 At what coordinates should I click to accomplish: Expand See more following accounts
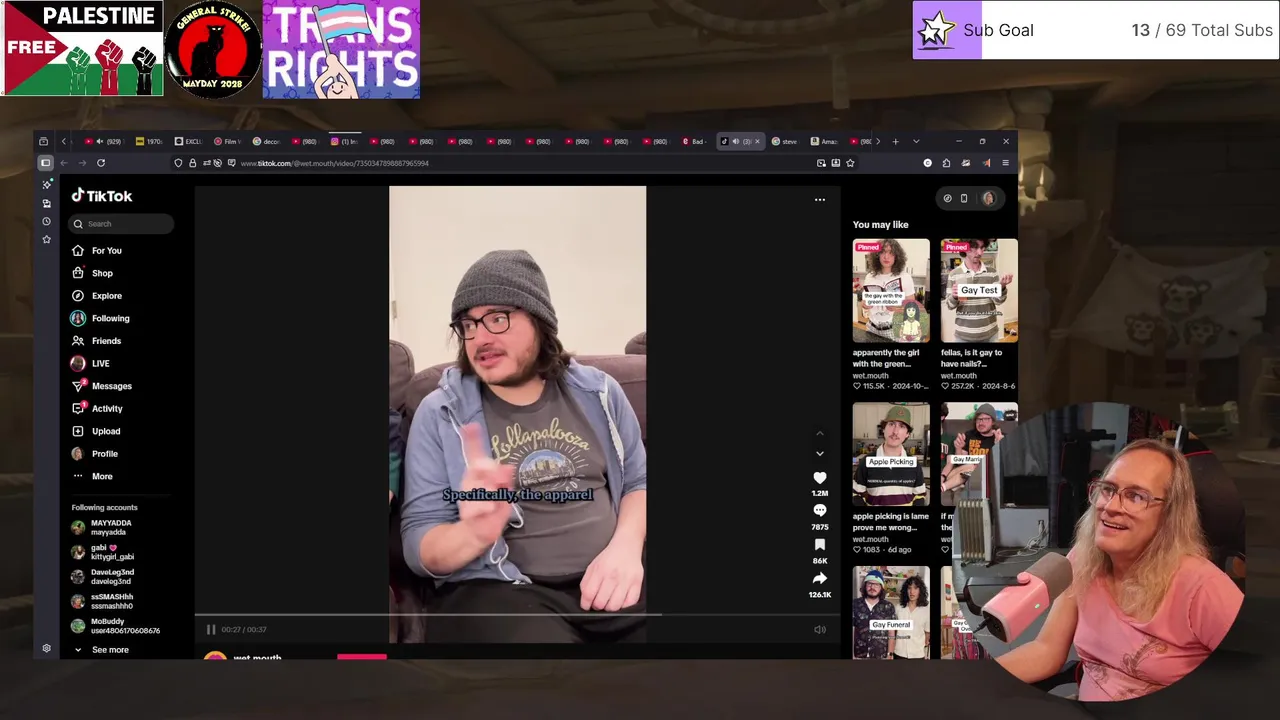[x=101, y=650]
